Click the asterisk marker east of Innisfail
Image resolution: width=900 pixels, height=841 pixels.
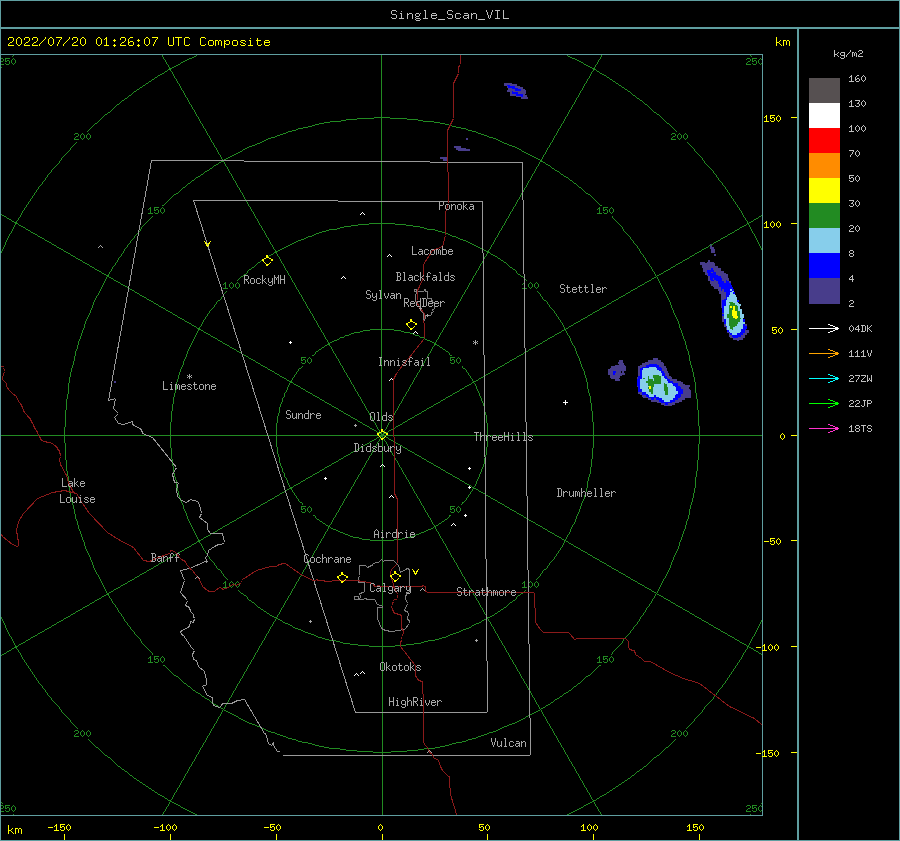click(475, 343)
